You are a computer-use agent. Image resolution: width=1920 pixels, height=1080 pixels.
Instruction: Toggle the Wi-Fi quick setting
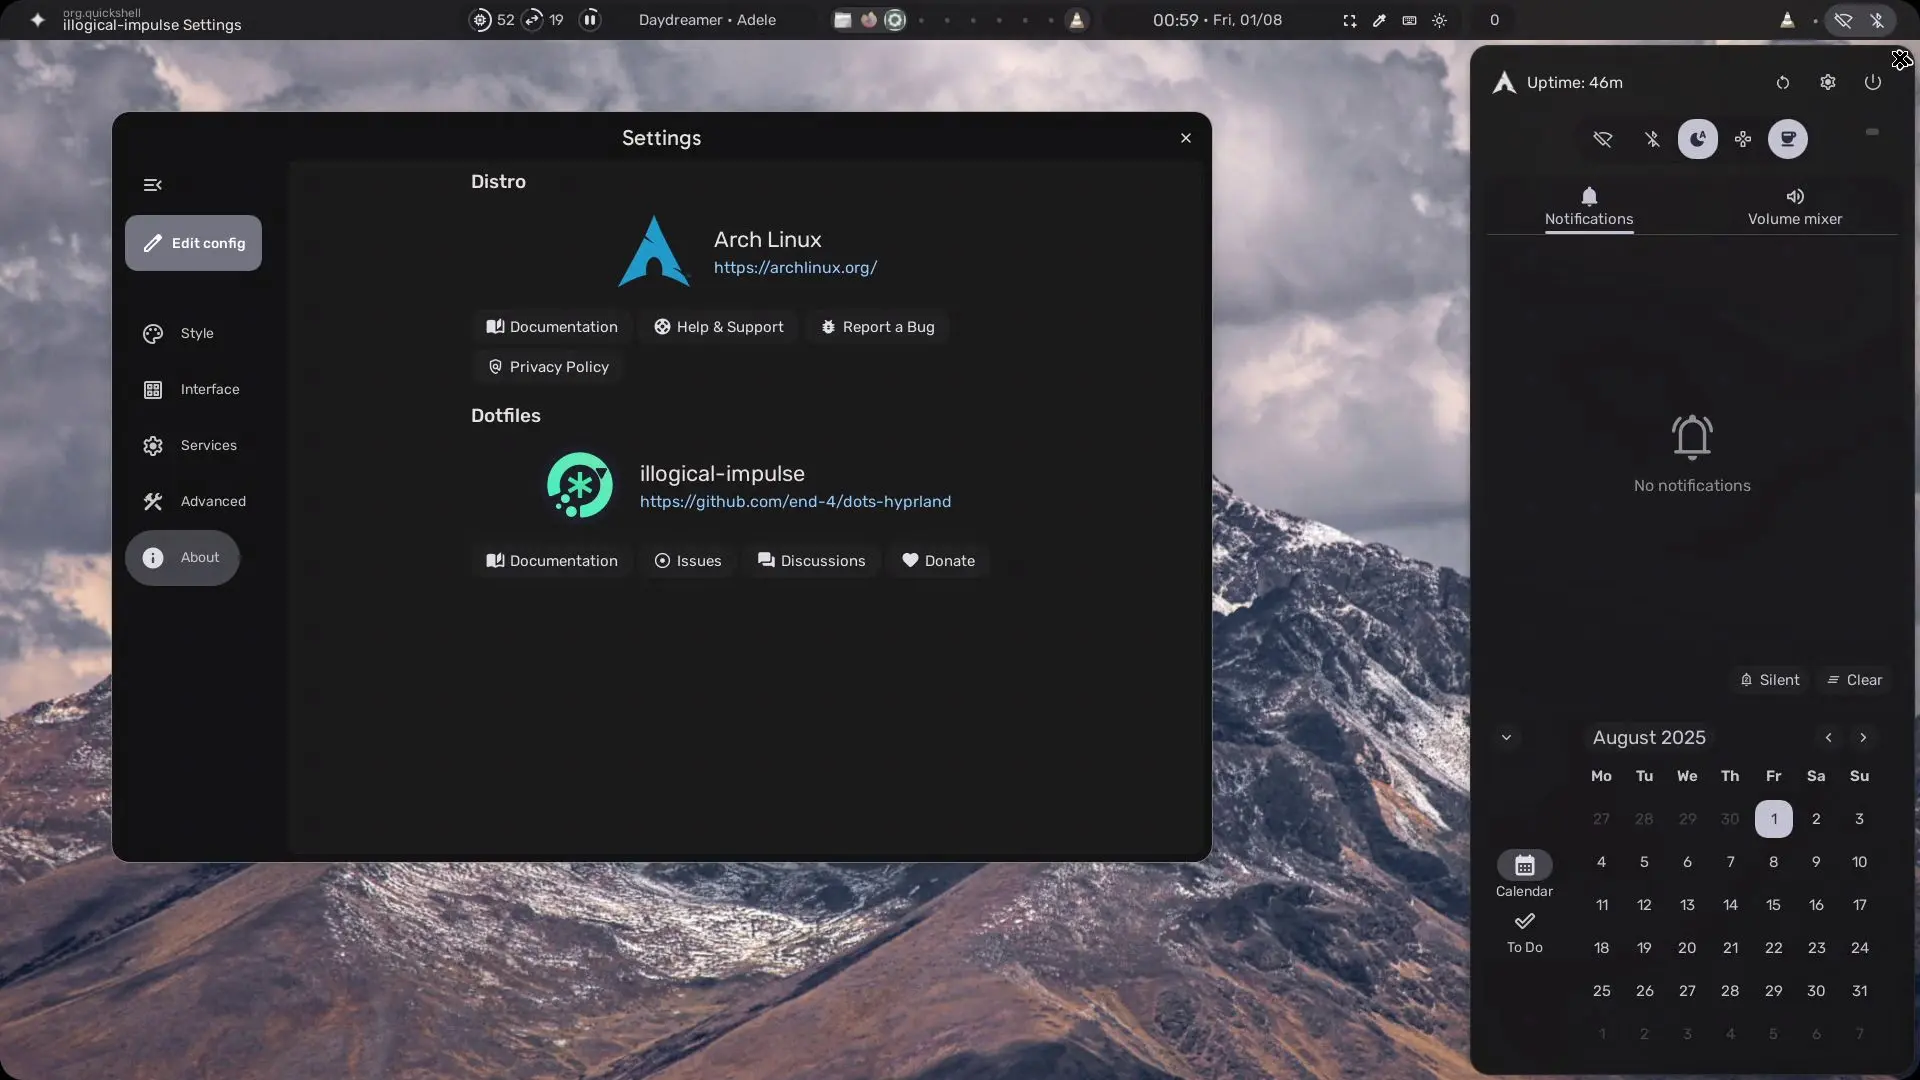click(x=1603, y=139)
